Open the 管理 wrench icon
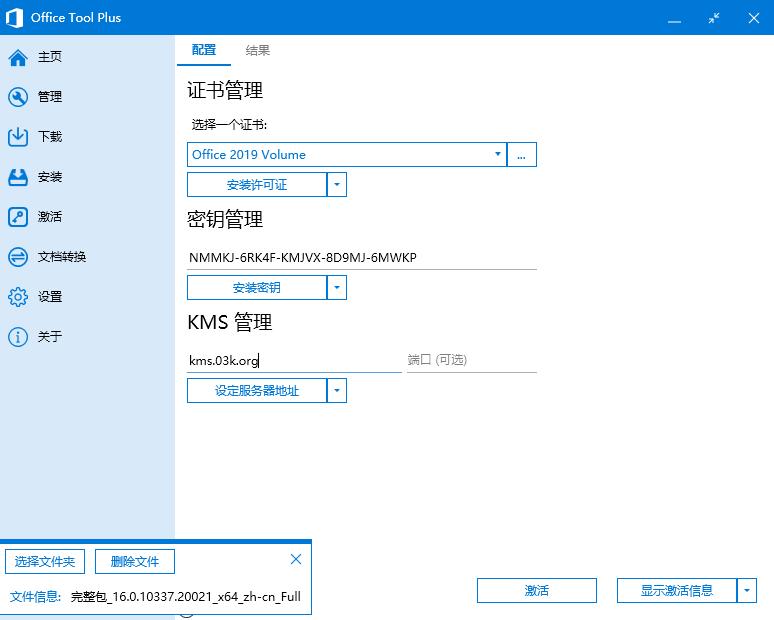The height and width of the screenshot is (620, 774). pyautogui.click(x=18, y=97)
